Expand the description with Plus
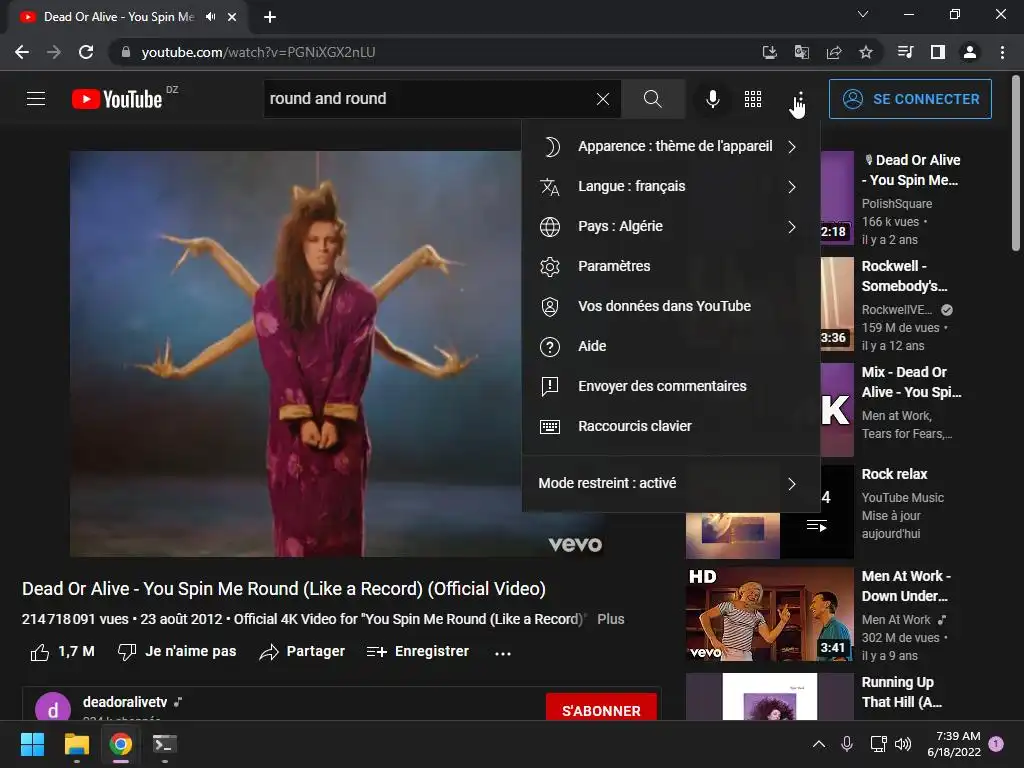 tap(611, 619)
